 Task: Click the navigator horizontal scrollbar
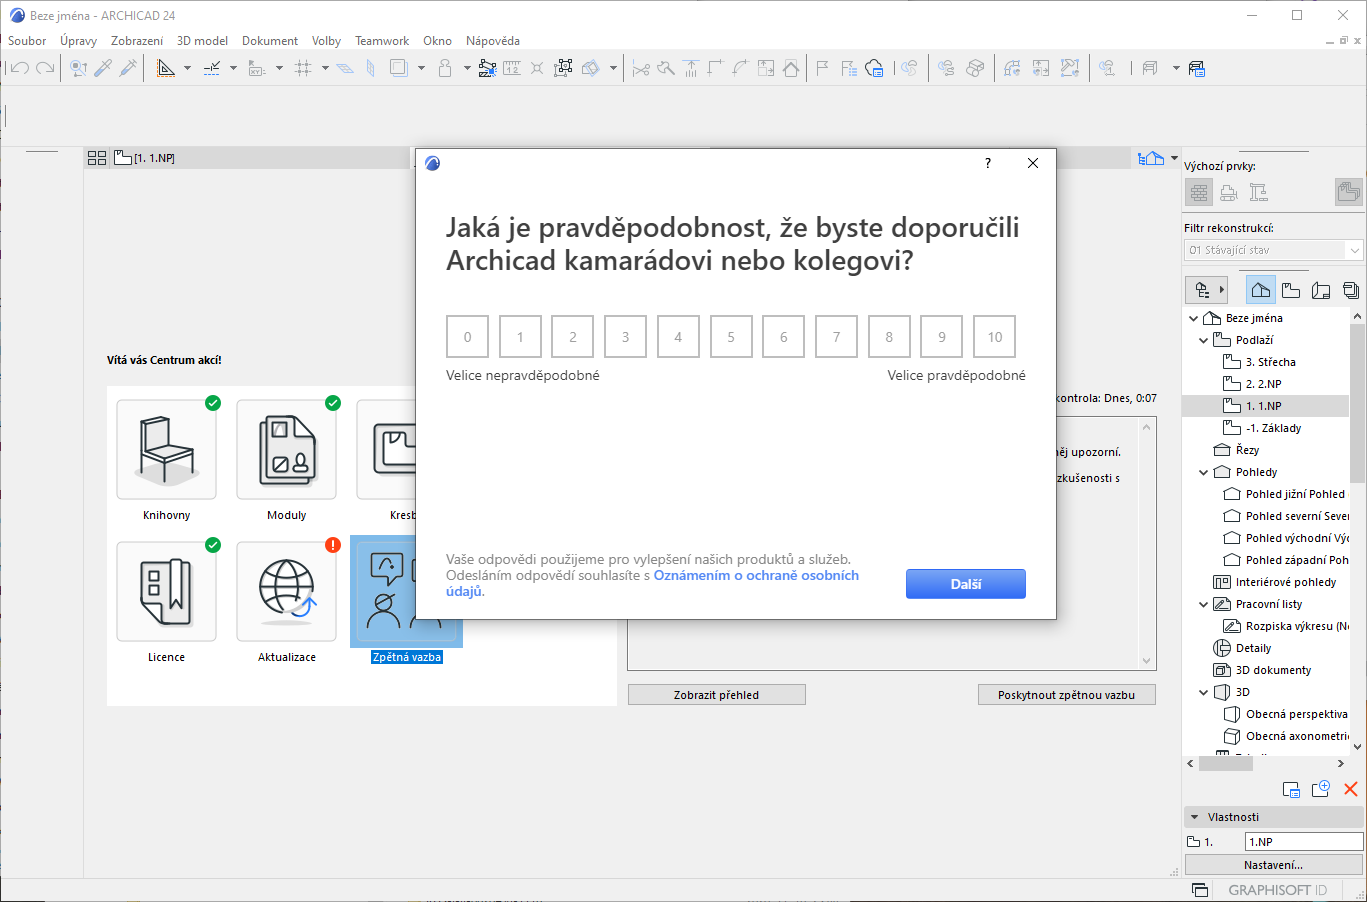coord(1226,763)
